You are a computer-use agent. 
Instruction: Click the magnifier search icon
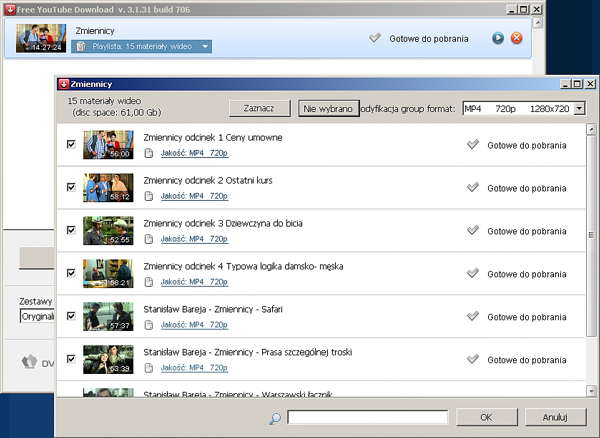(275, 418)
